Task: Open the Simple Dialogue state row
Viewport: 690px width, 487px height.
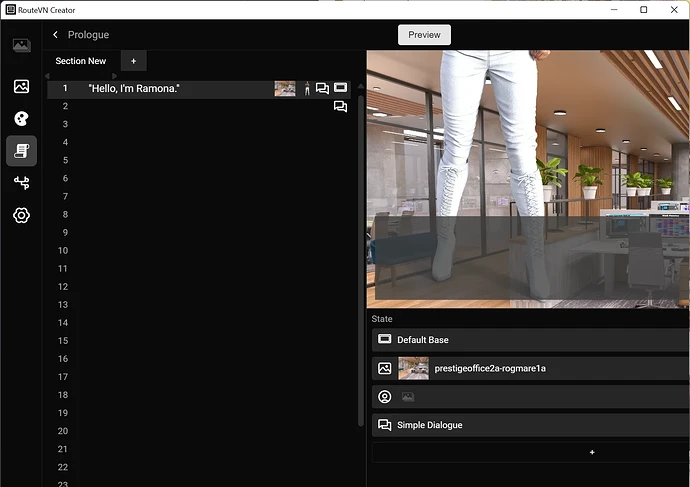Action: (530, 425)
